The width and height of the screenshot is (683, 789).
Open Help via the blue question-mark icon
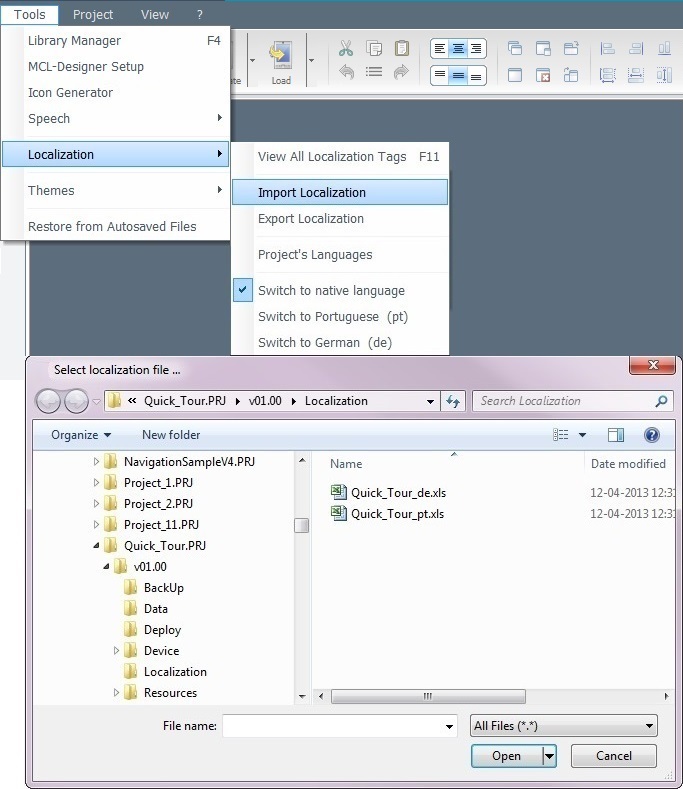[x=652, y=435]
